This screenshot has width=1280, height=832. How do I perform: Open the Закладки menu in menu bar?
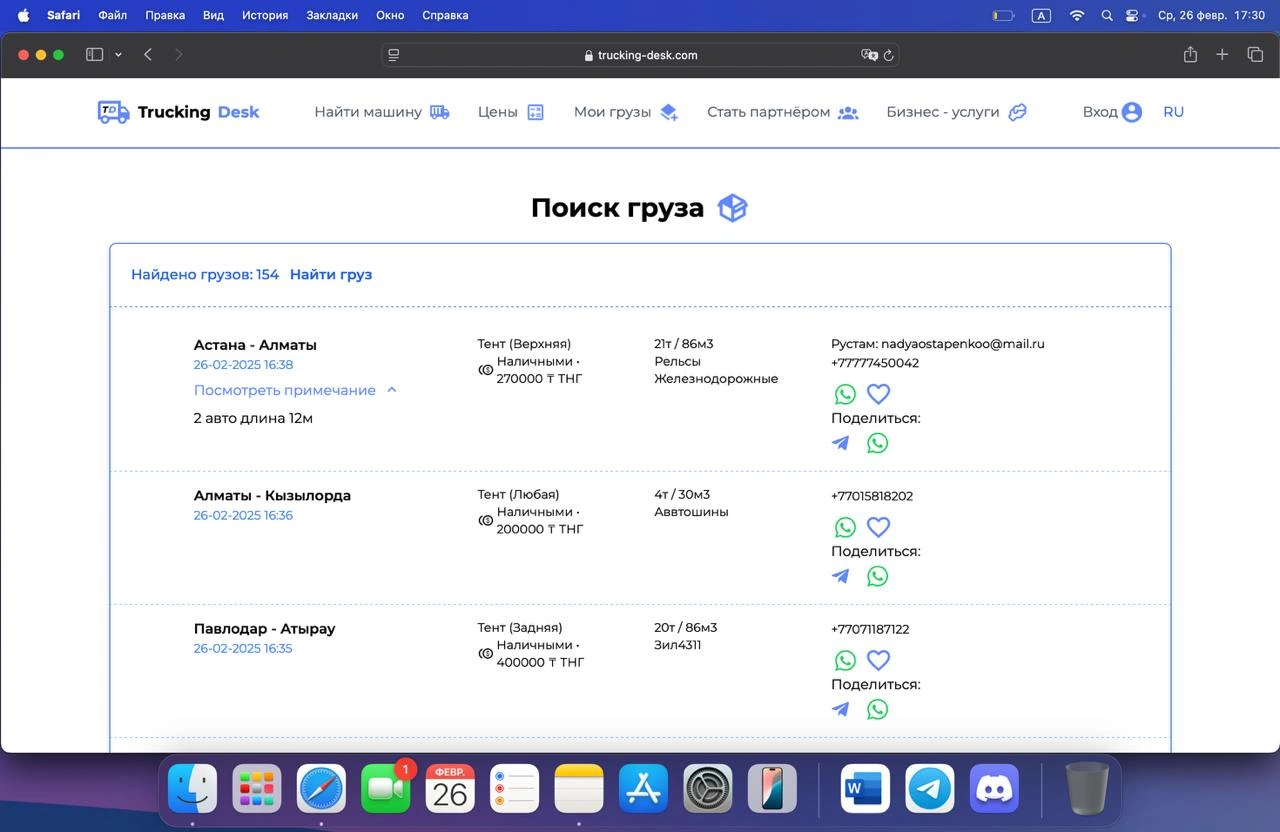click(331, 15)
